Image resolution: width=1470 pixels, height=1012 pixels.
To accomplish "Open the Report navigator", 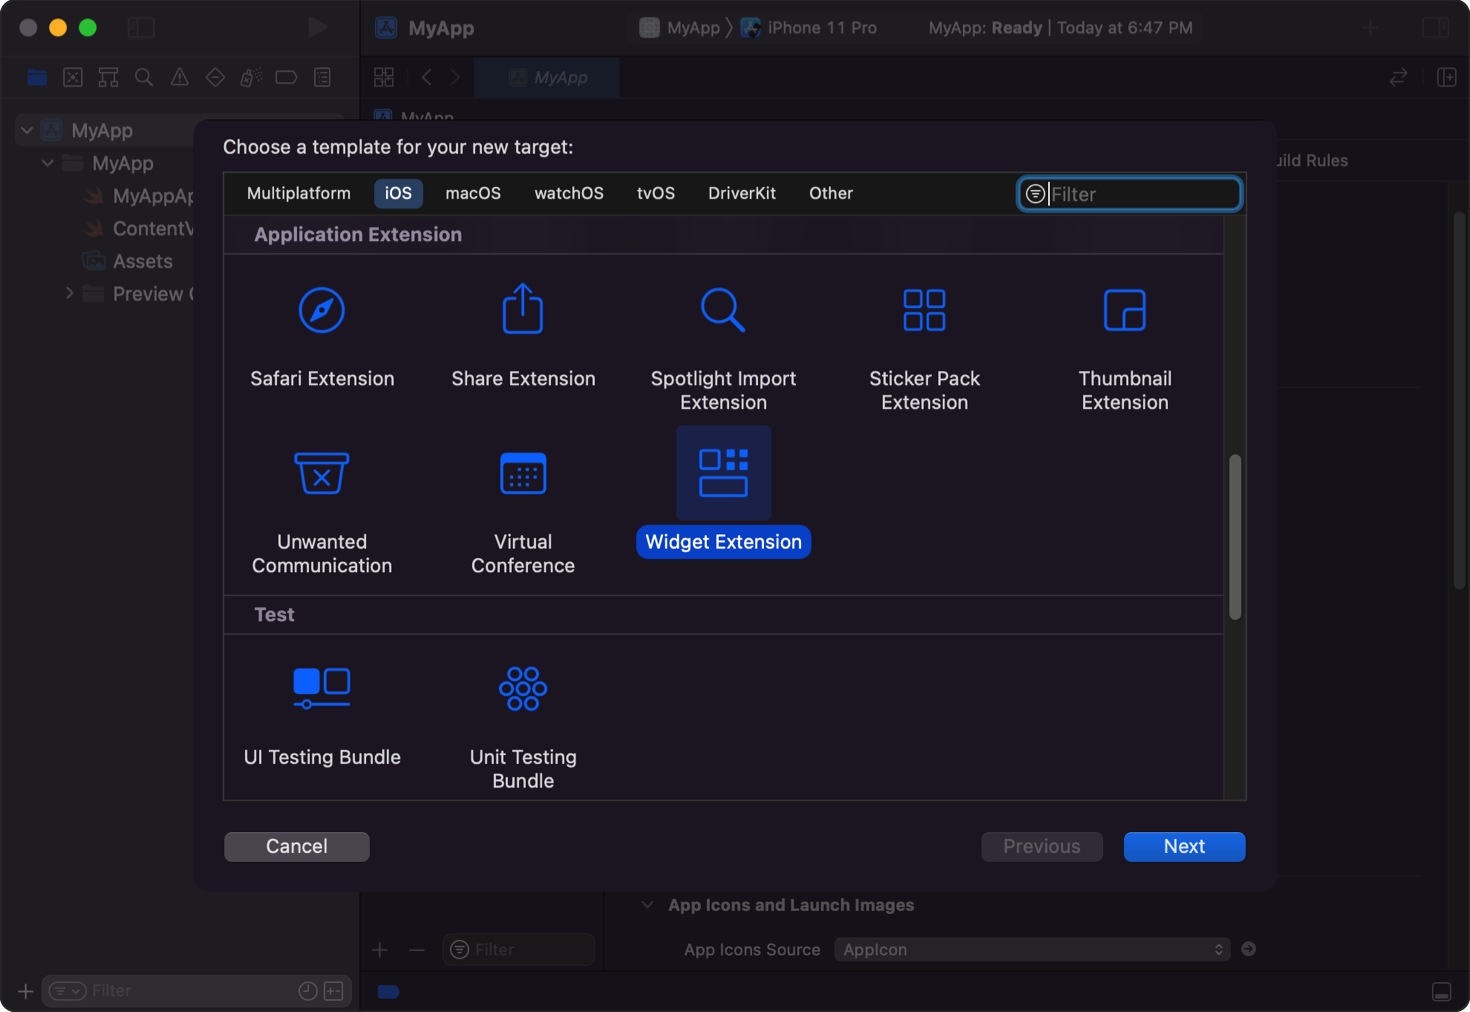I will pyautogui.click(x=322, y=77).
